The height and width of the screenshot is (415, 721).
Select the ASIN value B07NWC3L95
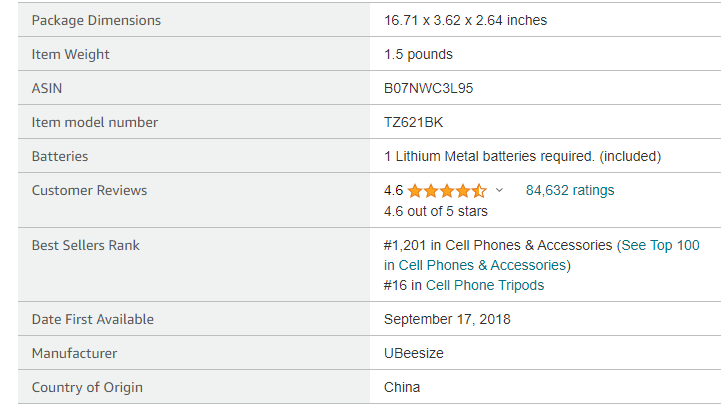click(428, 88)
